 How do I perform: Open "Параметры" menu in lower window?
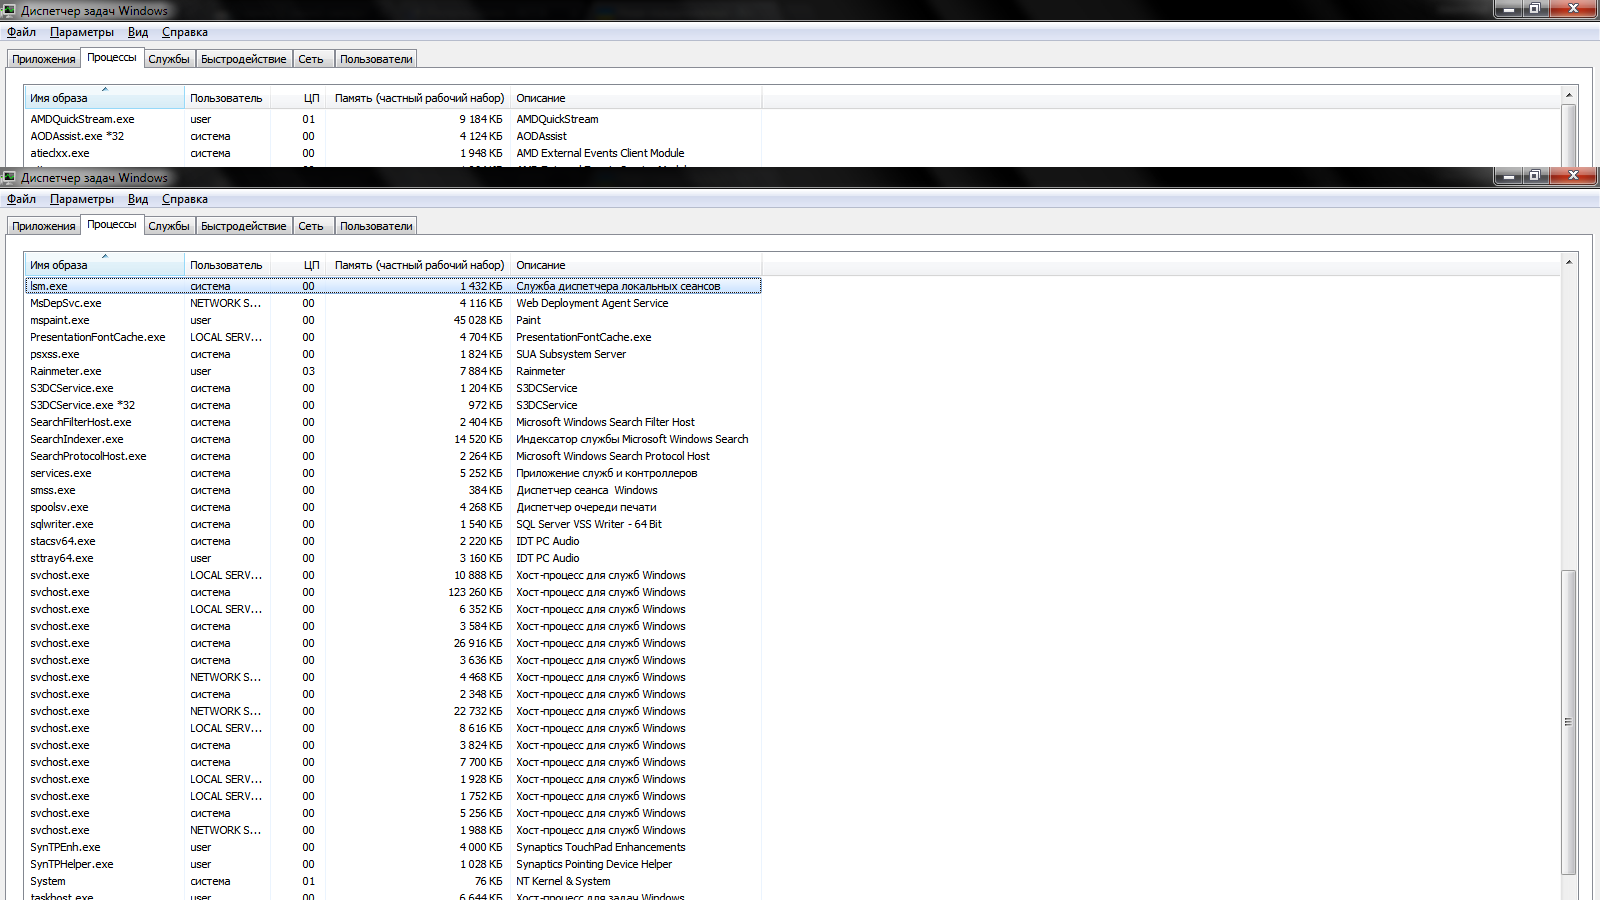pyautogui.click(x=81, y=199)
